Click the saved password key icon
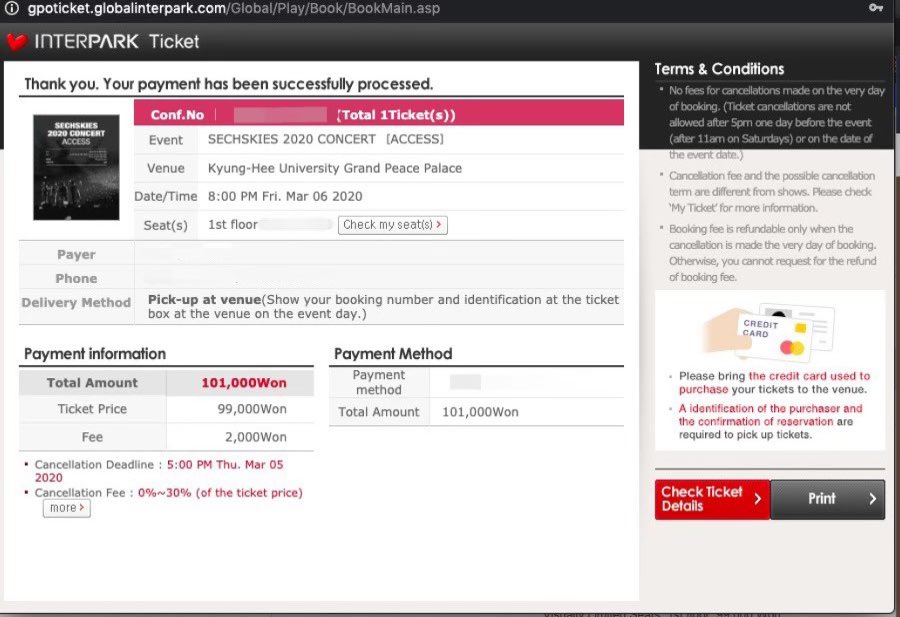This screenshot has height=617, width=900. tap(876, 7)
